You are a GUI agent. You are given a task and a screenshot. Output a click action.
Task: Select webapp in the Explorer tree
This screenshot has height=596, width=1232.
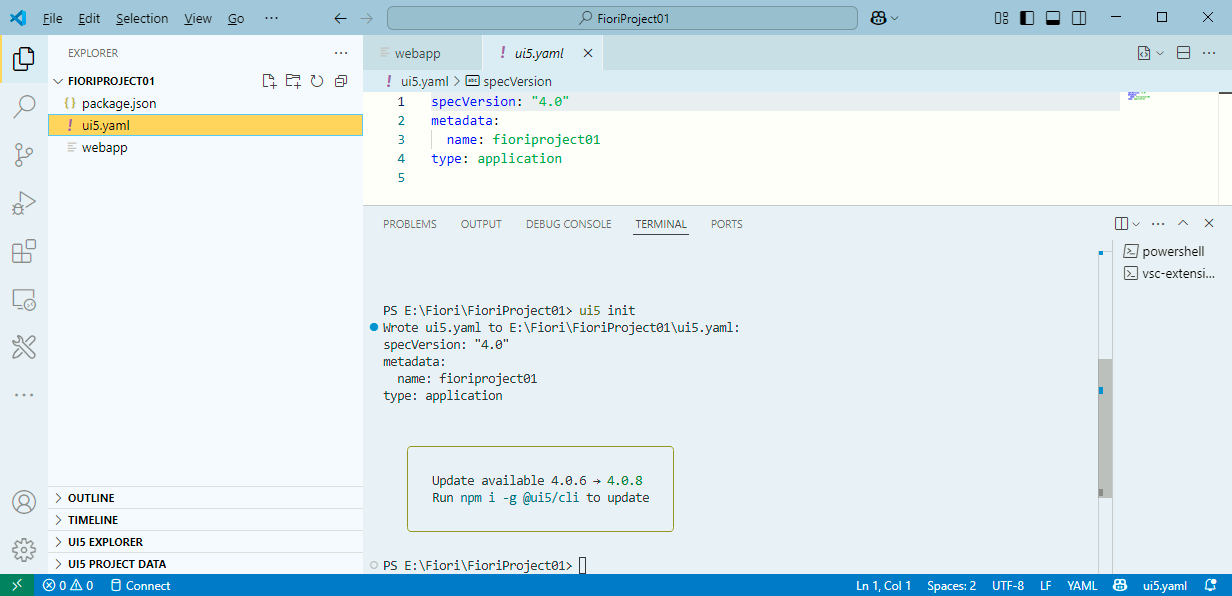[205, 147]
